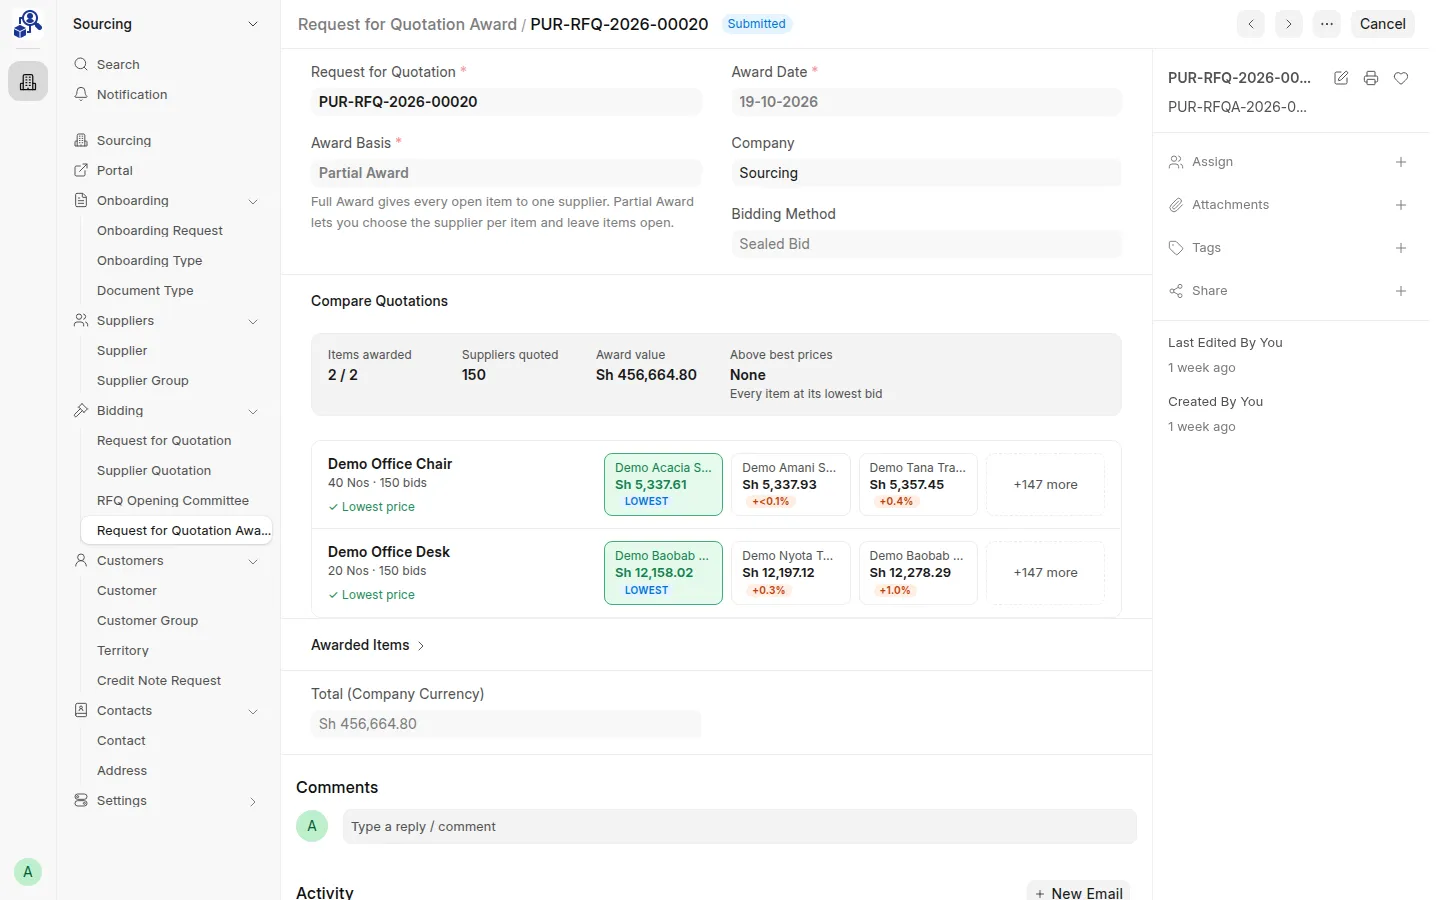Open Onboarding Request in sidebar
Viewport: 1440px width, 900px height.
(x=160, y=230)
